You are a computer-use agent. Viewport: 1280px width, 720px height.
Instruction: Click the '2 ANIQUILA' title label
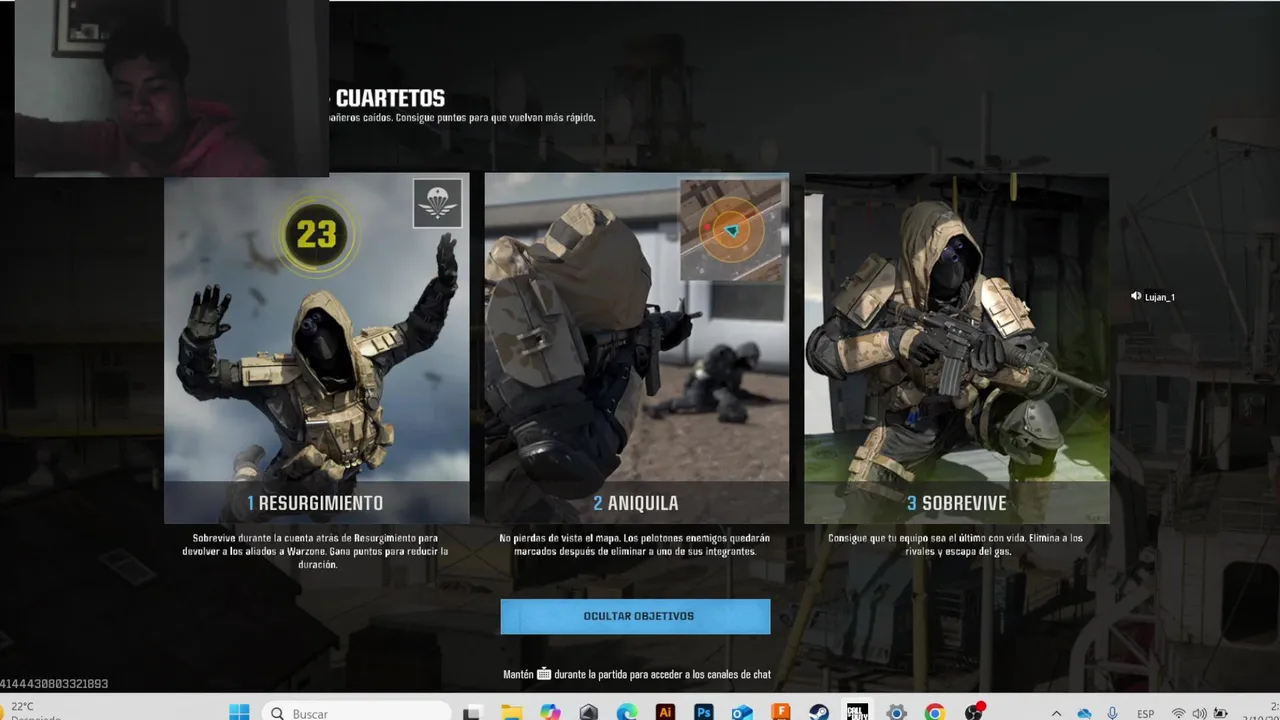[636, 503]
